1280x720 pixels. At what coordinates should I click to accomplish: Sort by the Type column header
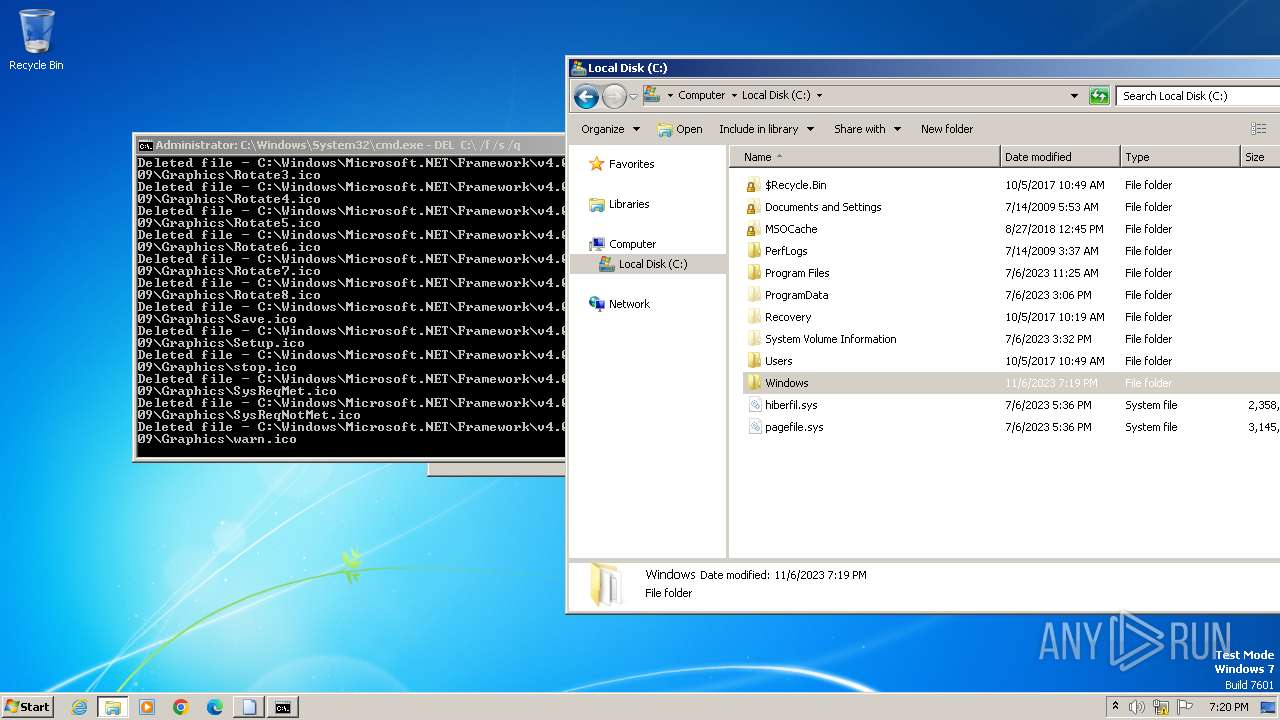point(1180,157)
